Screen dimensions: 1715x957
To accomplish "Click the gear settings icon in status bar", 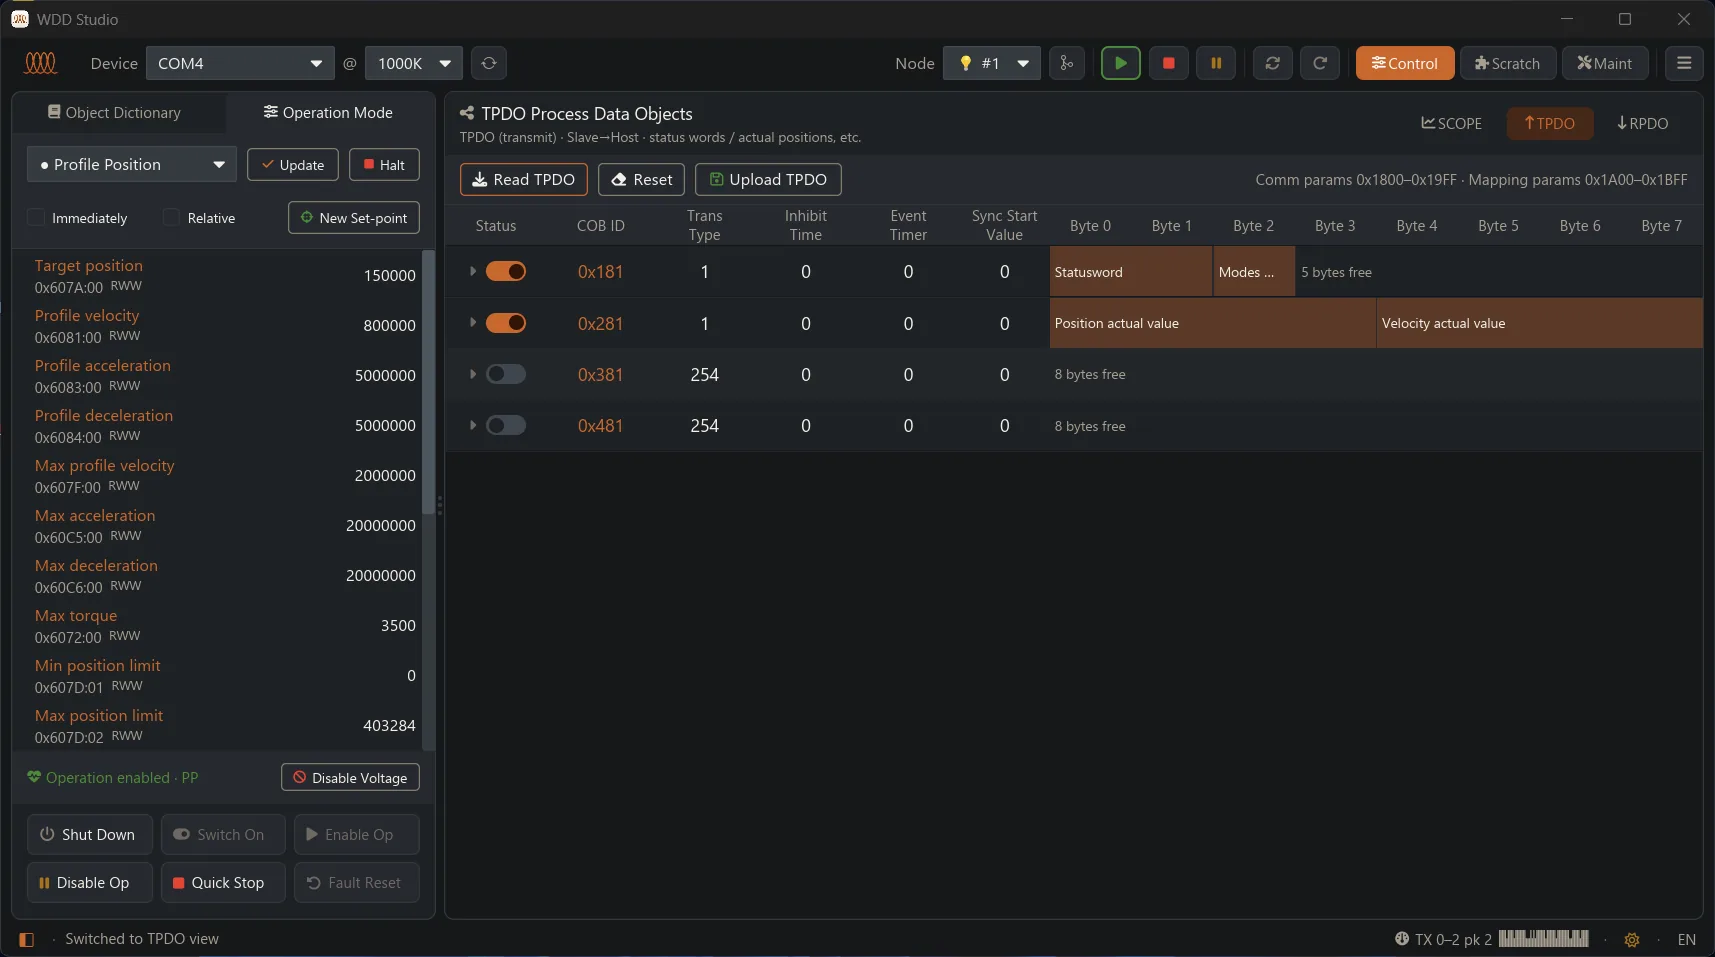I will tap(1632, 939).
